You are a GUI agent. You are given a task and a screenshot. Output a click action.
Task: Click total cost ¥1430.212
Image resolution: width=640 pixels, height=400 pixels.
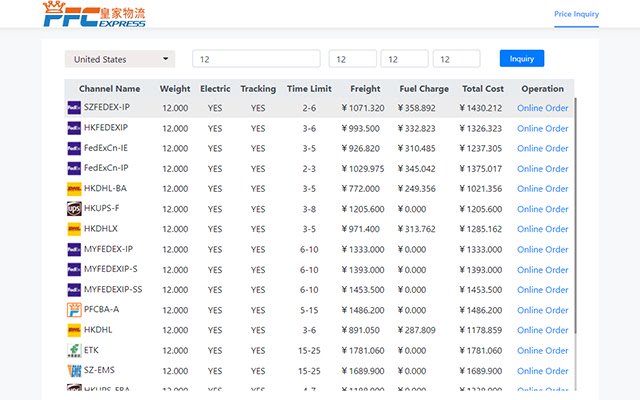[481, 108]
